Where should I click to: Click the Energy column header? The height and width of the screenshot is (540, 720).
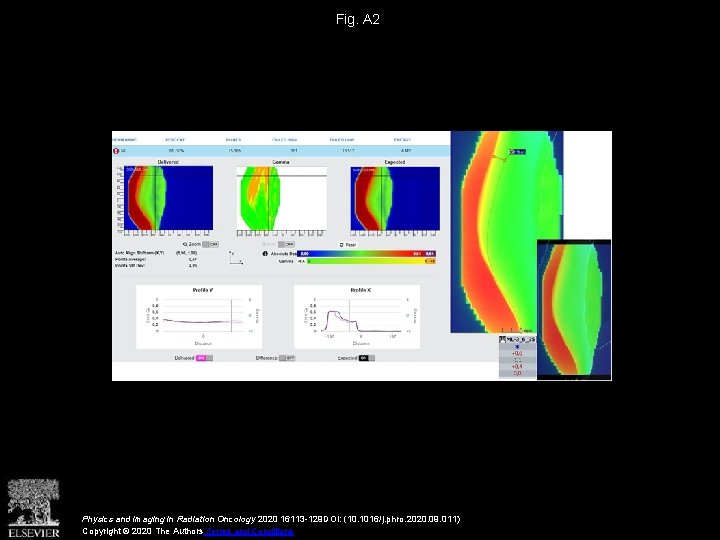(402, 140)
